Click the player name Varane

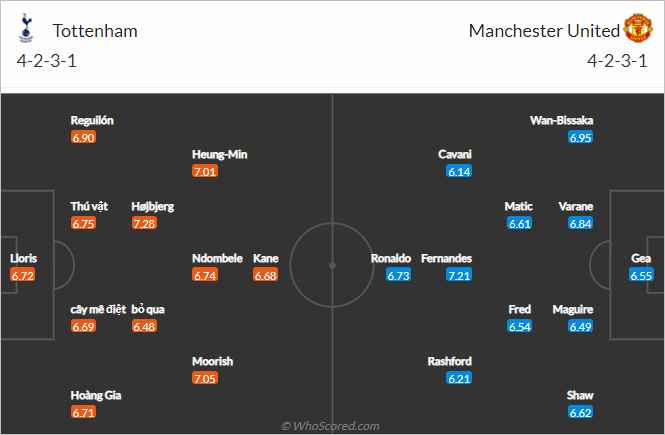click(576, 206)
